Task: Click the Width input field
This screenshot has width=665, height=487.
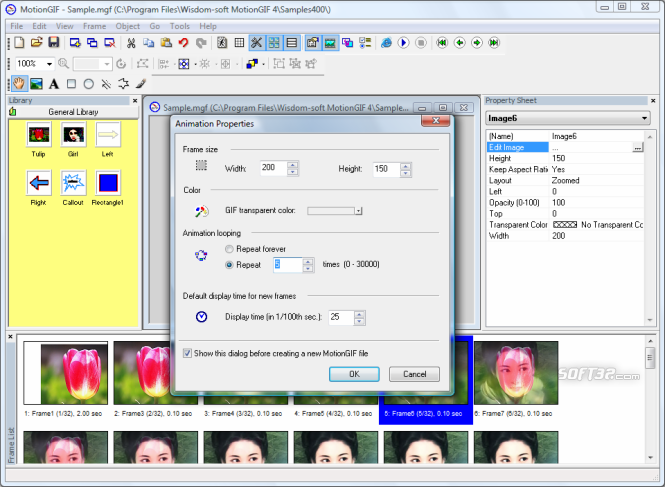Action: point(274,168)
